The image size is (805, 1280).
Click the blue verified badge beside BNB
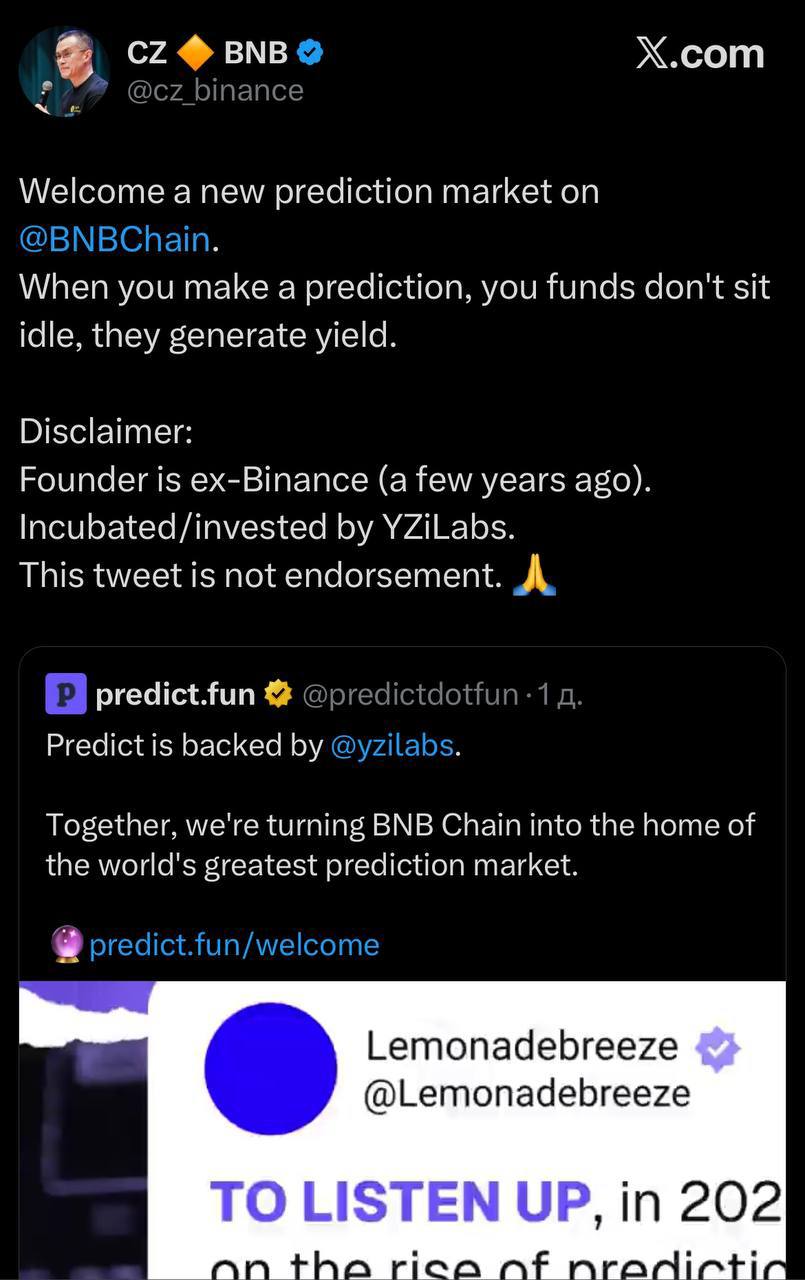[311, 52]
